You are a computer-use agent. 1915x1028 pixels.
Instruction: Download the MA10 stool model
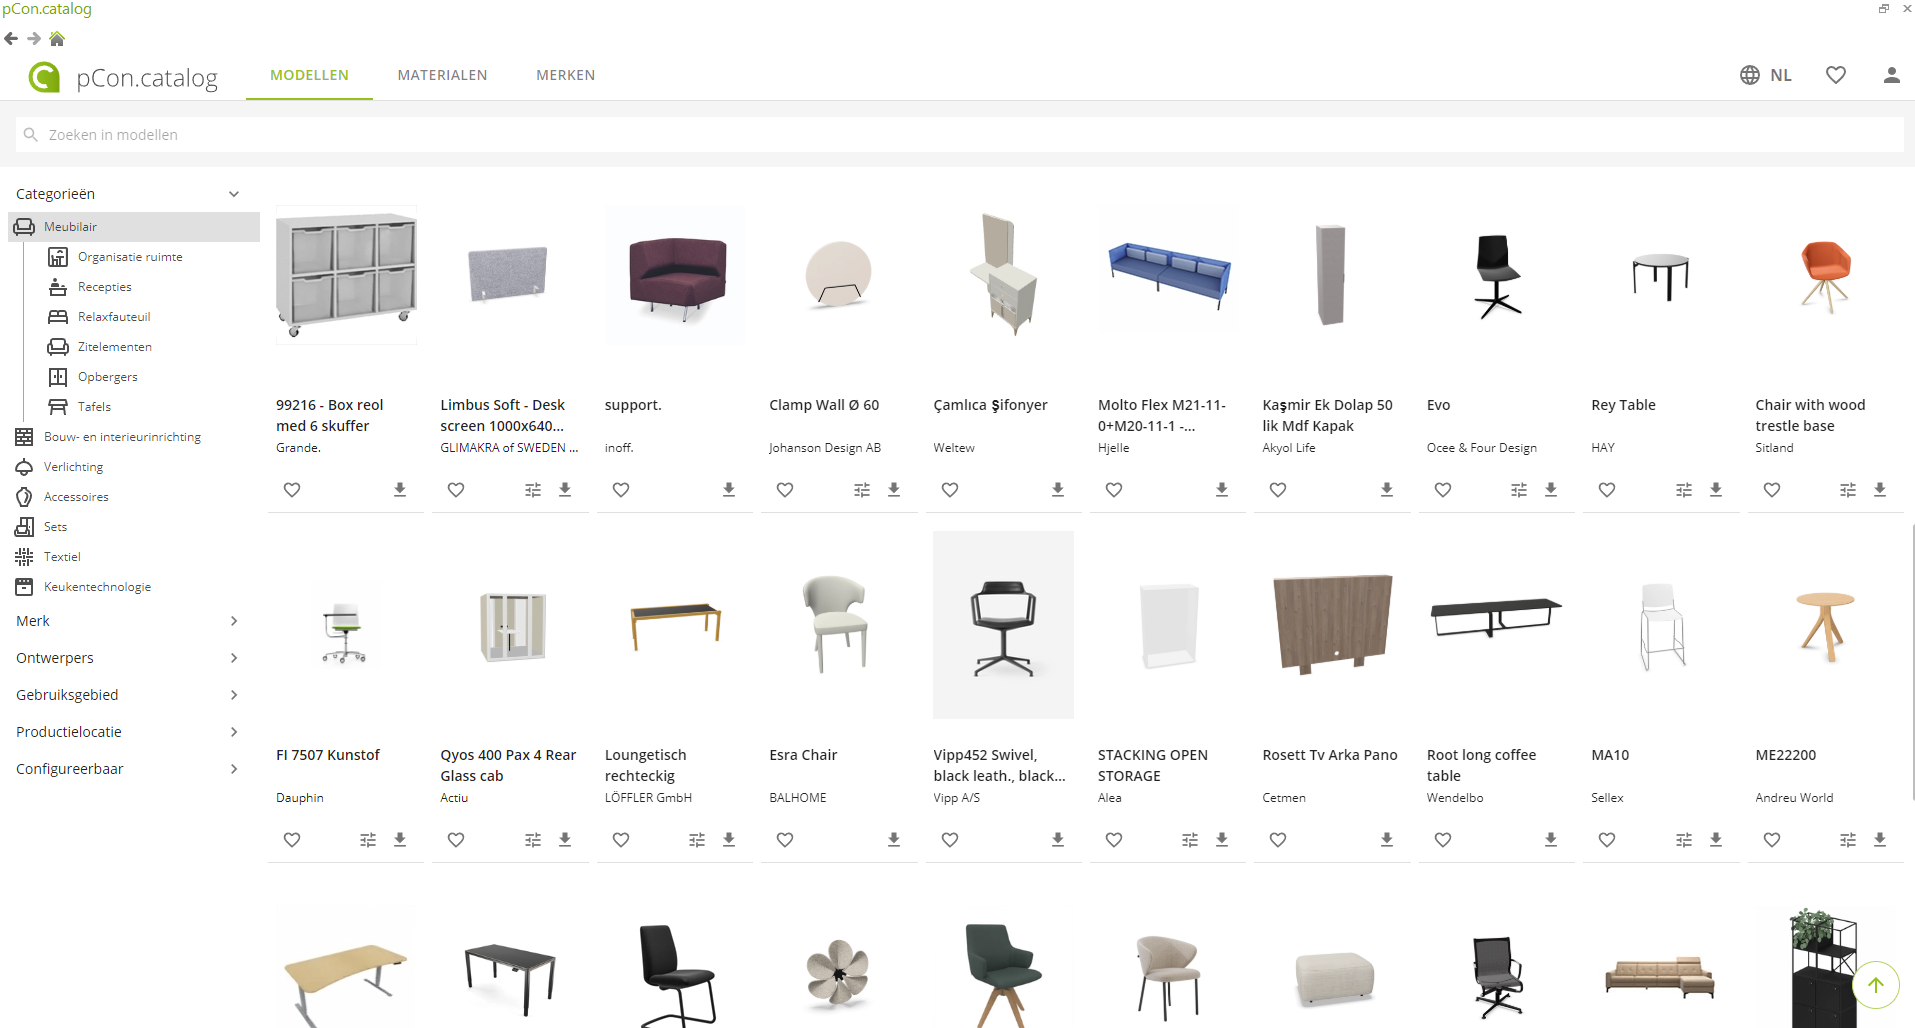point(1716,840)
